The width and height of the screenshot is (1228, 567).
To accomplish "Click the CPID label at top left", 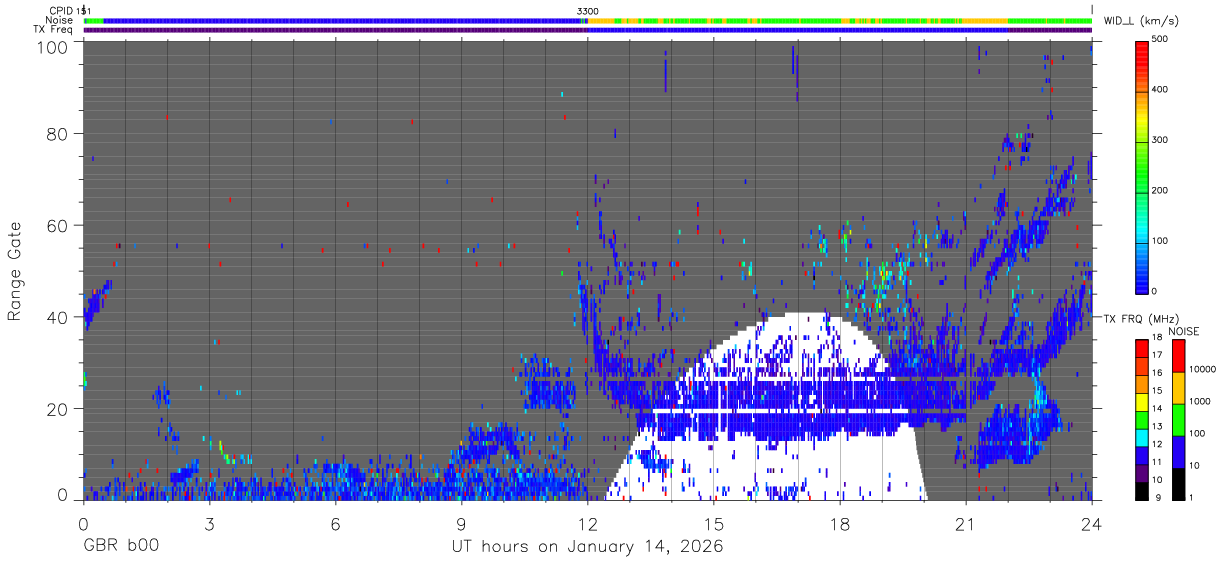I will click(x=61, y=11).
